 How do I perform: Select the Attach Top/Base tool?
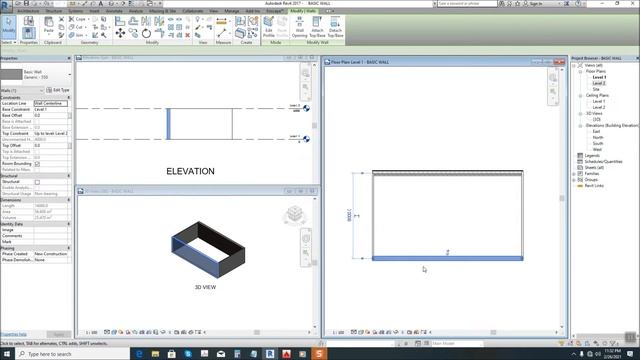click(317, 27)
